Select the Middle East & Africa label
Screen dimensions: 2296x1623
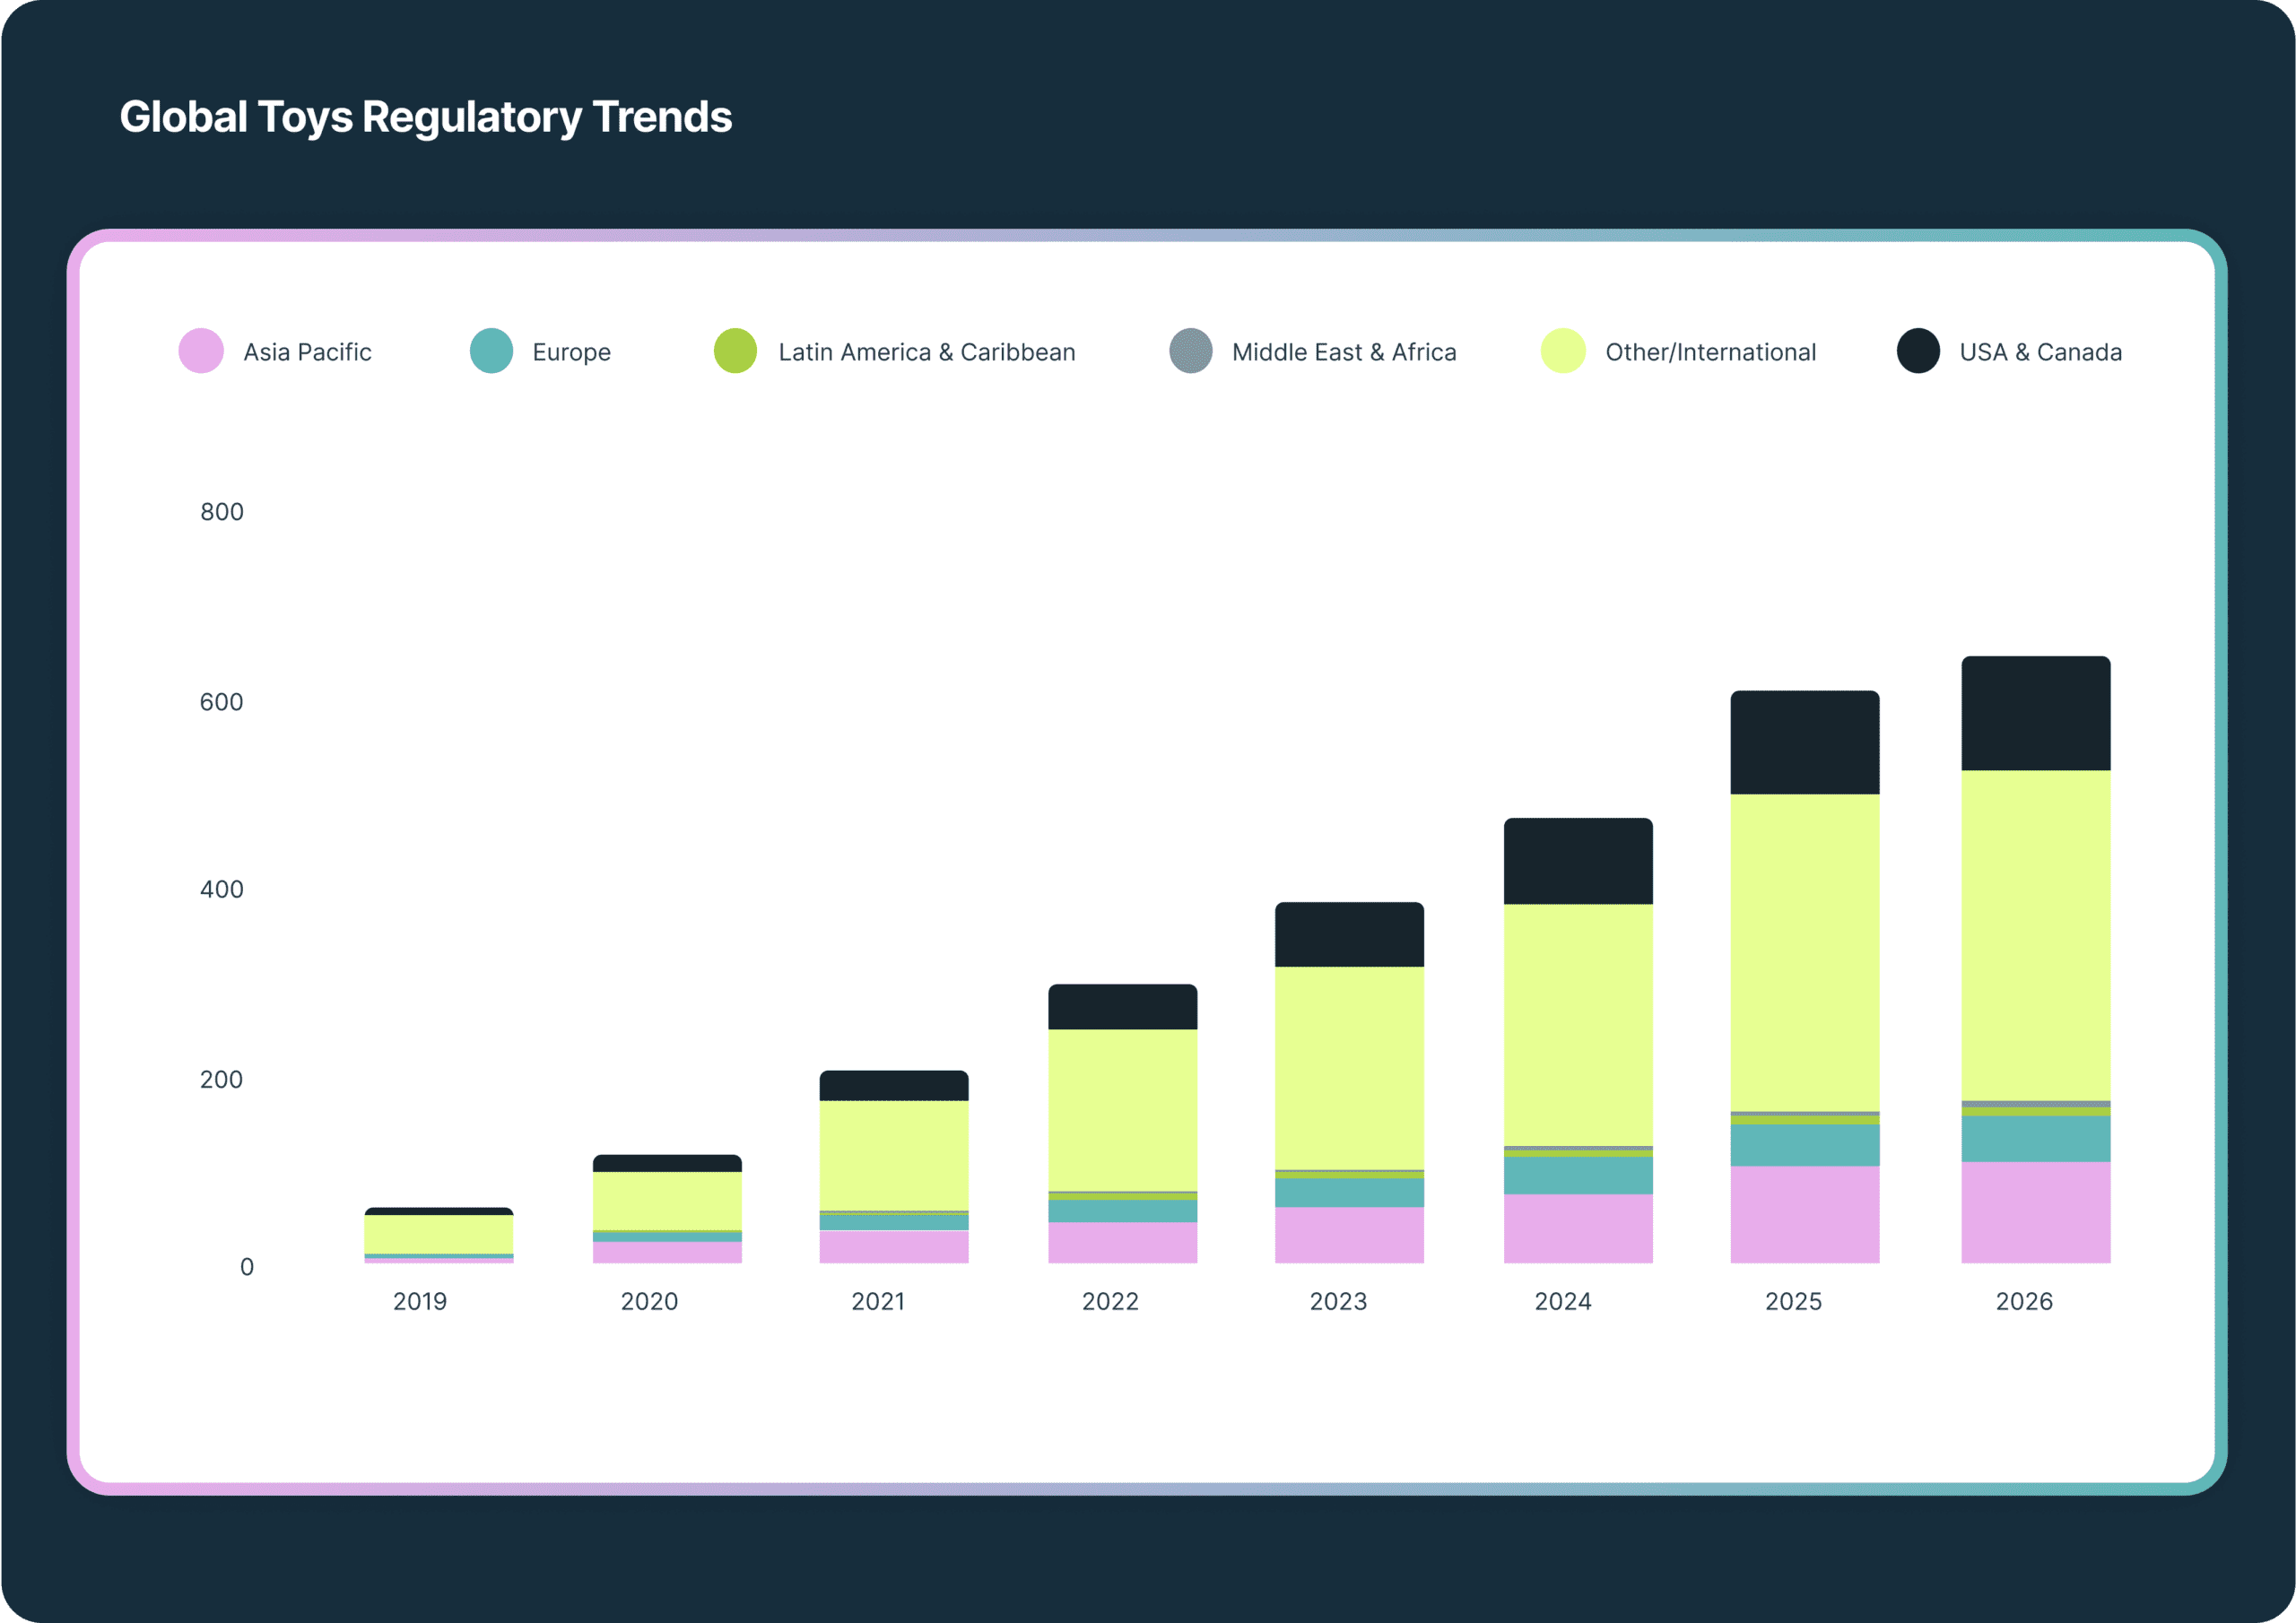[1344, 352]
